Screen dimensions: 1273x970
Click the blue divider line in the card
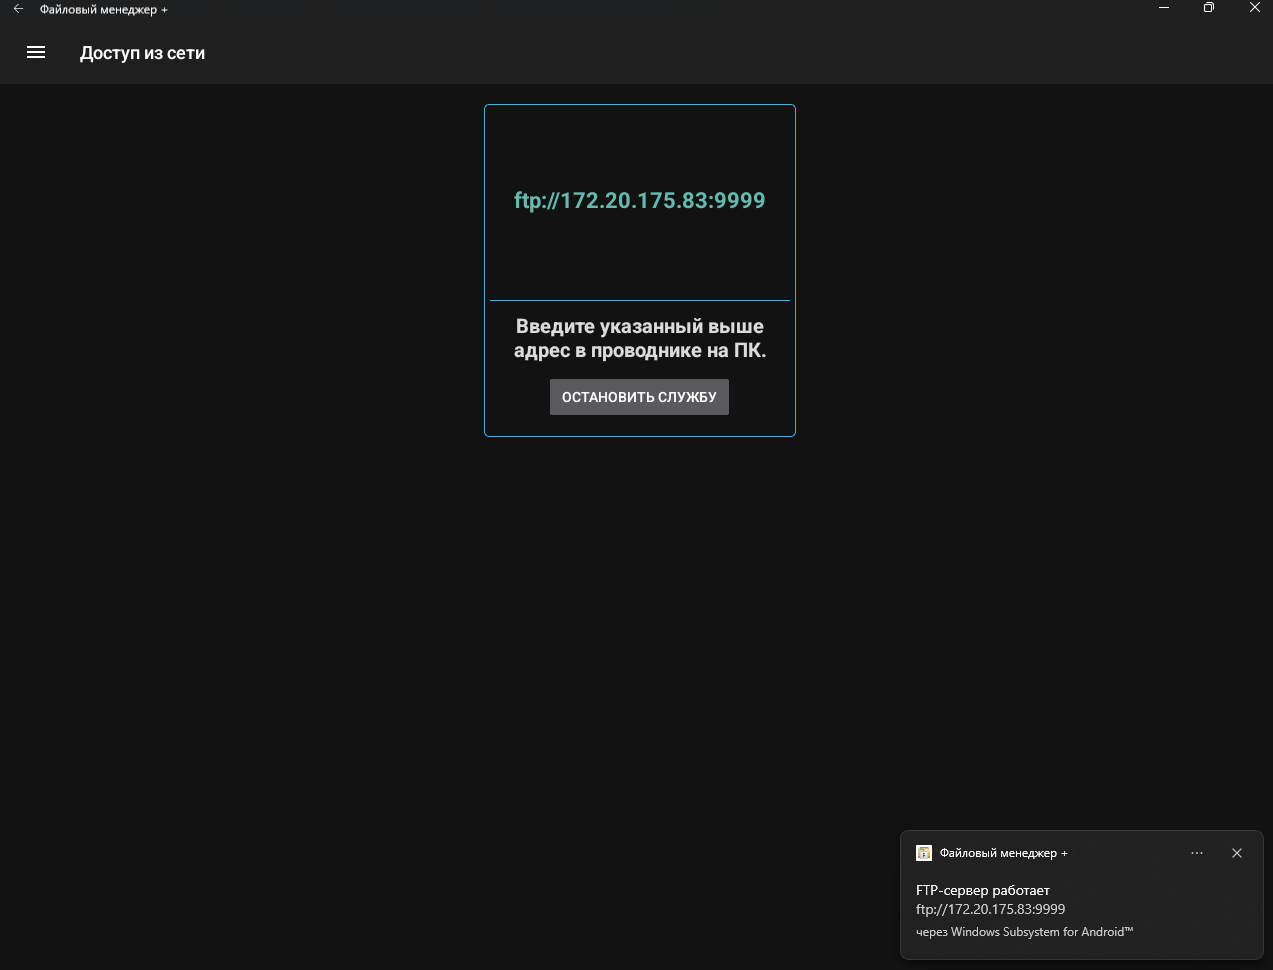(x=639, y=300)
